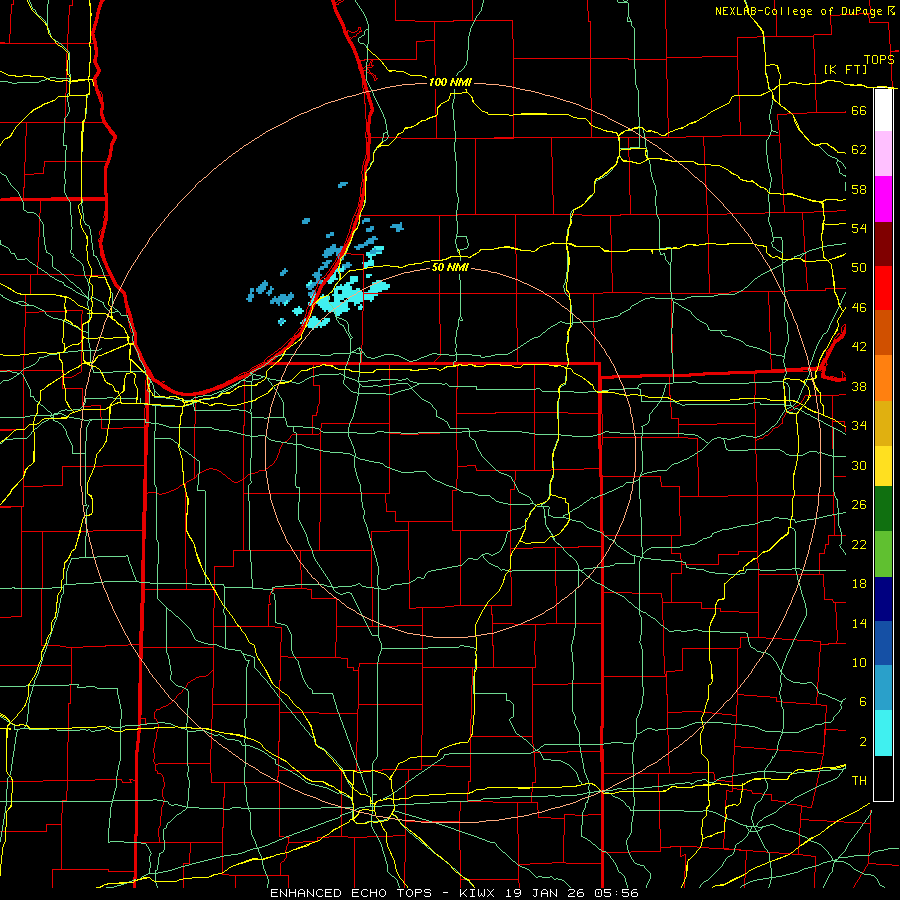Click the [K FT] units label
The width and height of the screenshot is (900, 900).
point(845,69)
